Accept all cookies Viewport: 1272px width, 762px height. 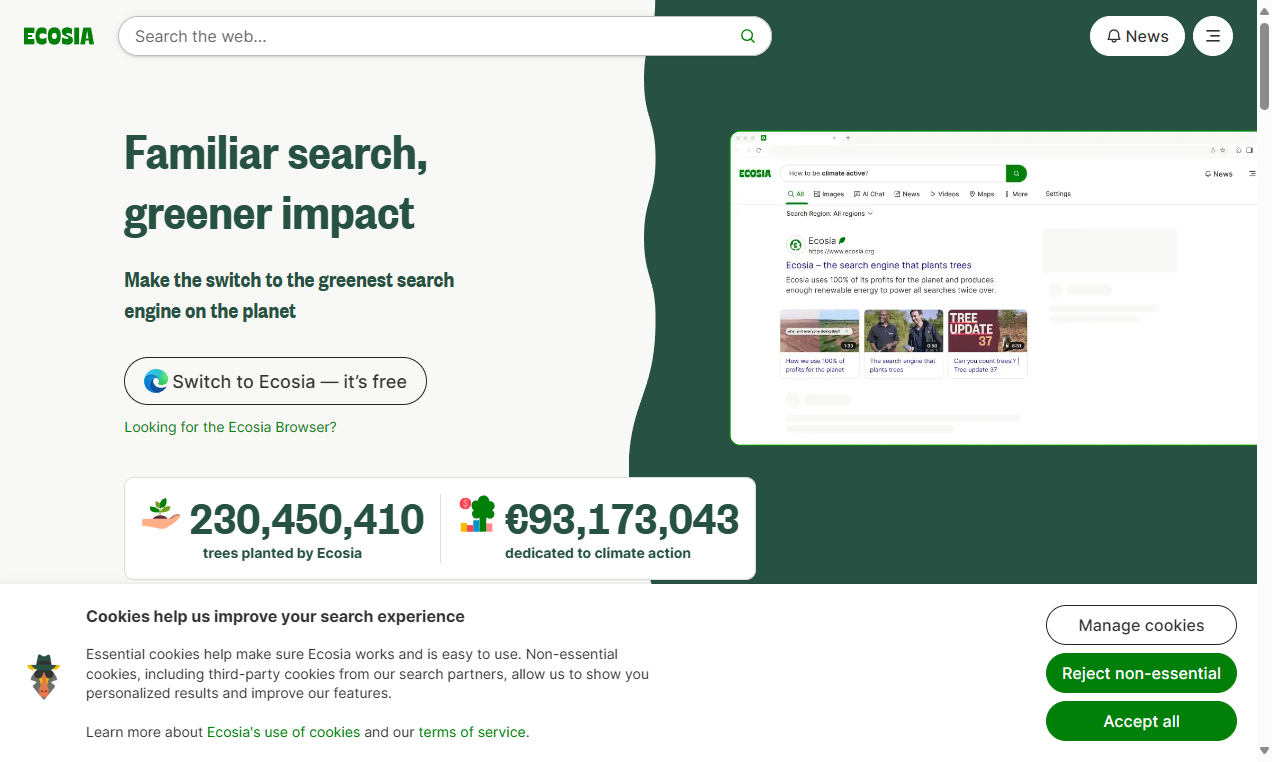point(1141,721)
